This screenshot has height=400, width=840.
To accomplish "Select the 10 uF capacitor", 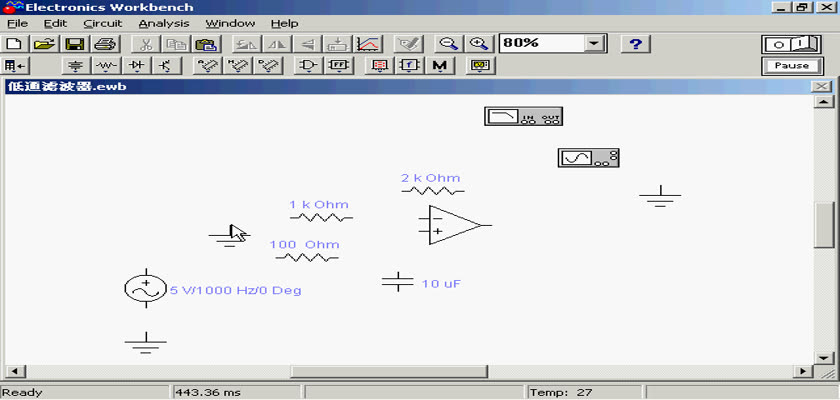I will 398,282.
